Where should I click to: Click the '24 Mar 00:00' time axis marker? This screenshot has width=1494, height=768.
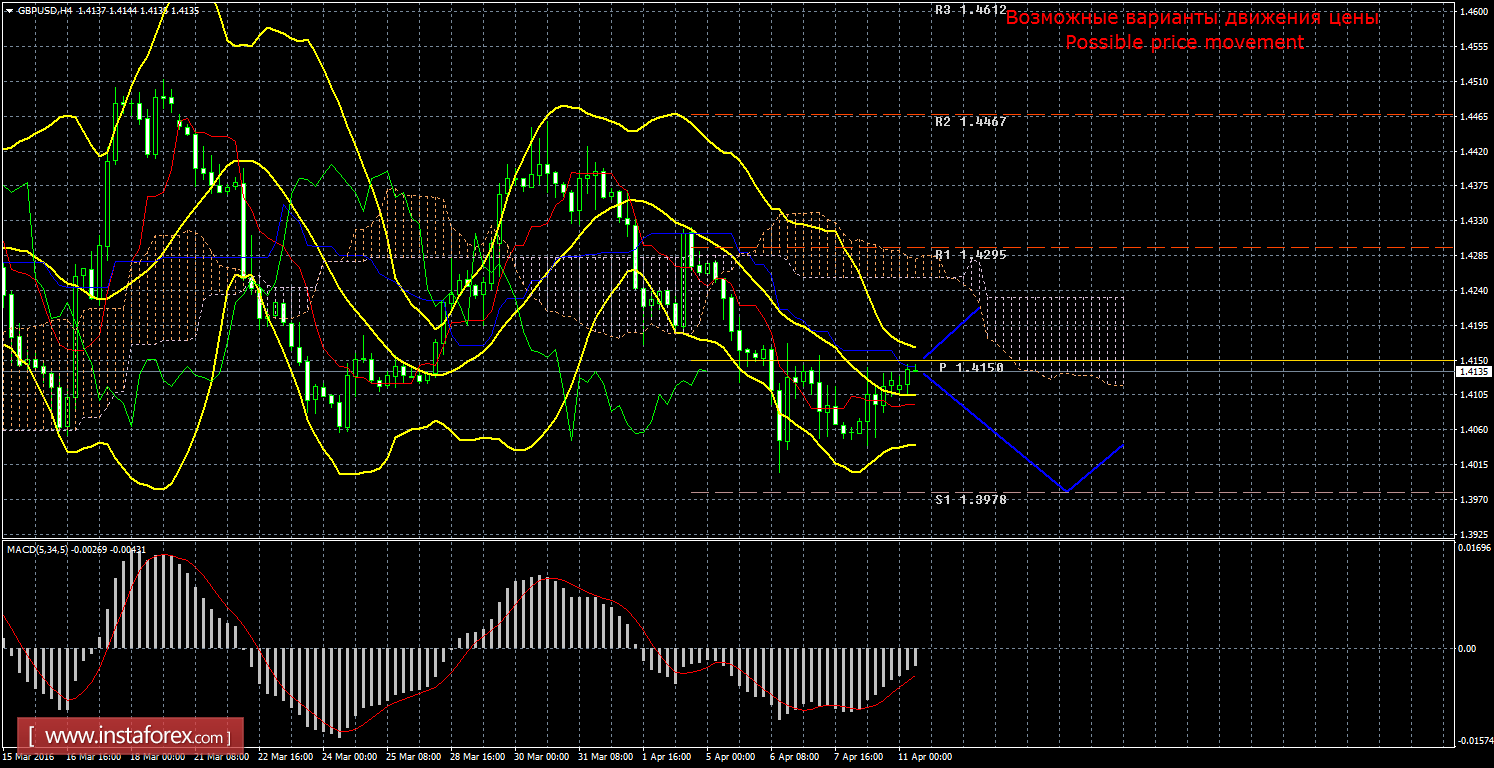click(351, 757)
